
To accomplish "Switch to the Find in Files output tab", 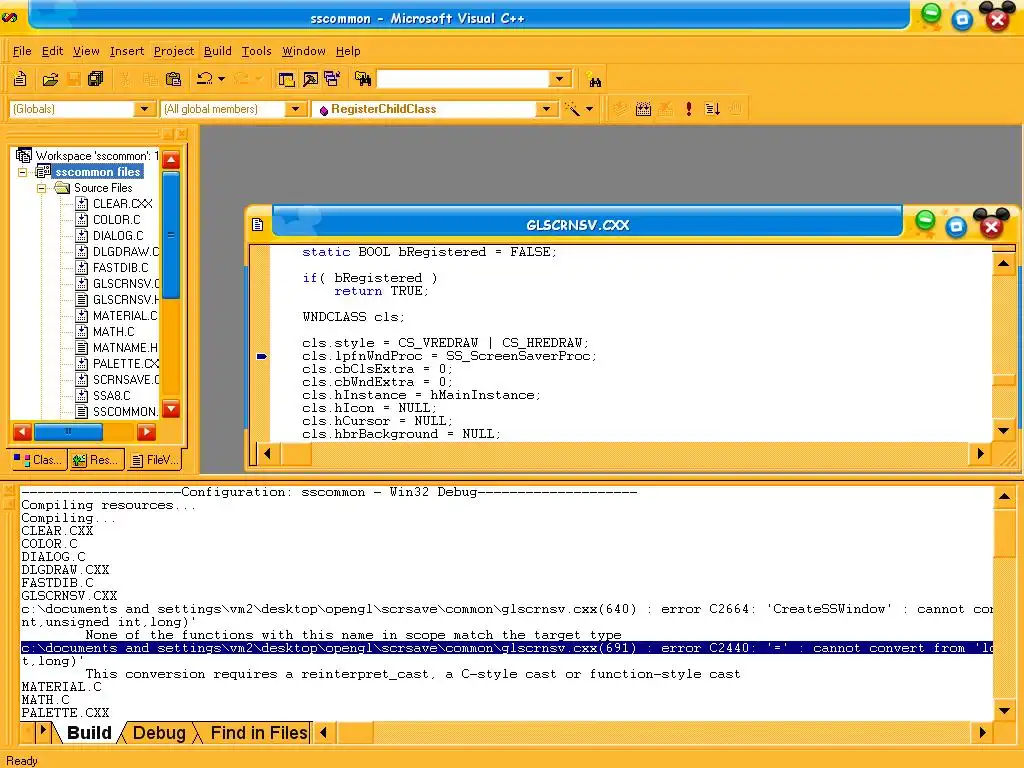I will 259,733.
